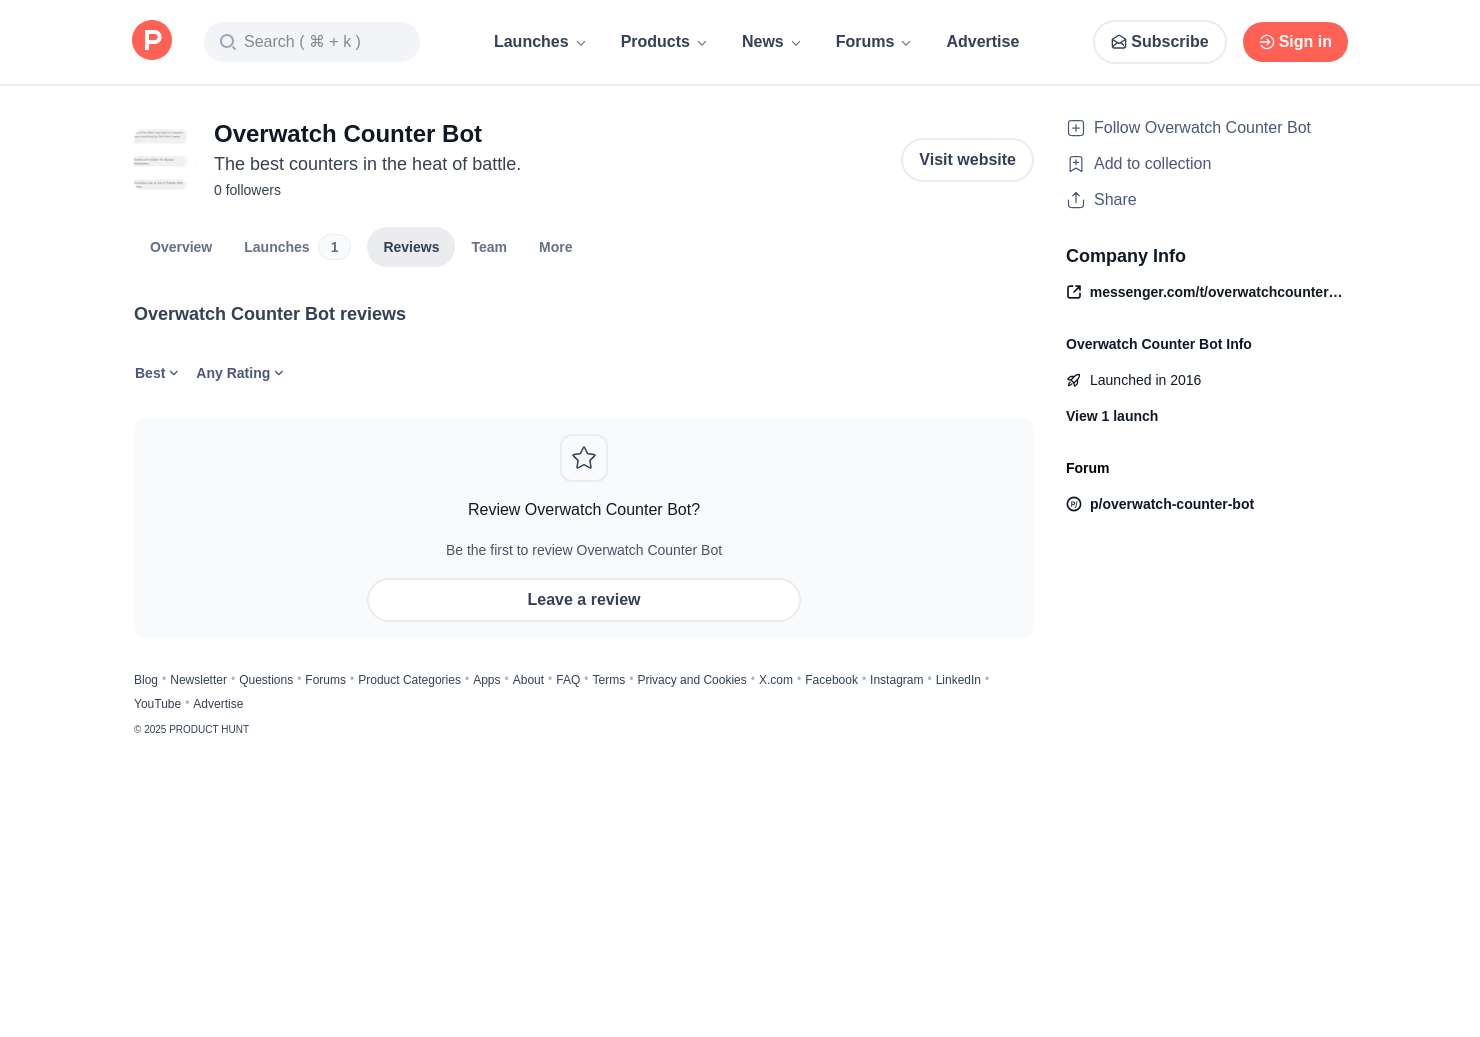Click the Sign in button
This screenshot has width=1480, height=1037.
[x=1295, y=42]
